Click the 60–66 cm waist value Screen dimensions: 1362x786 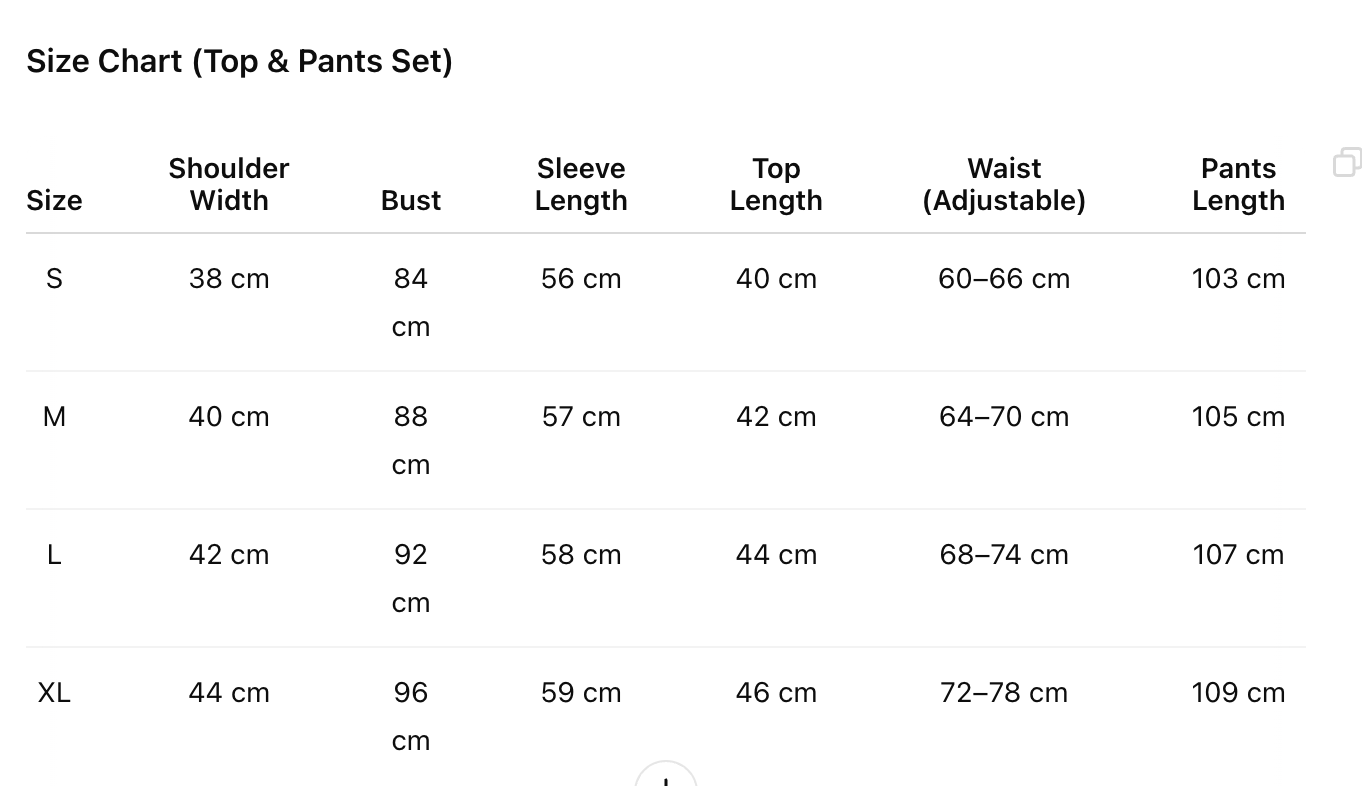(1004, 278)
